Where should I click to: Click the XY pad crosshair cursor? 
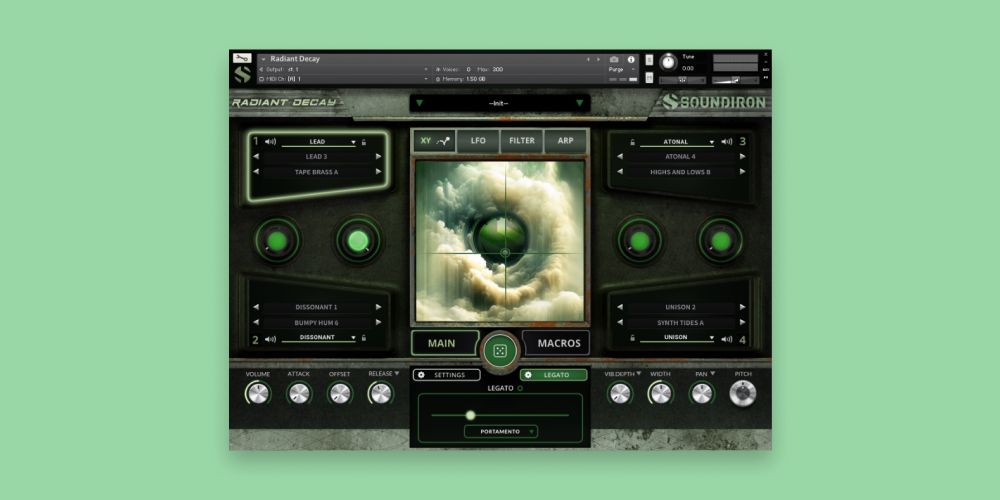coord(505,253)
